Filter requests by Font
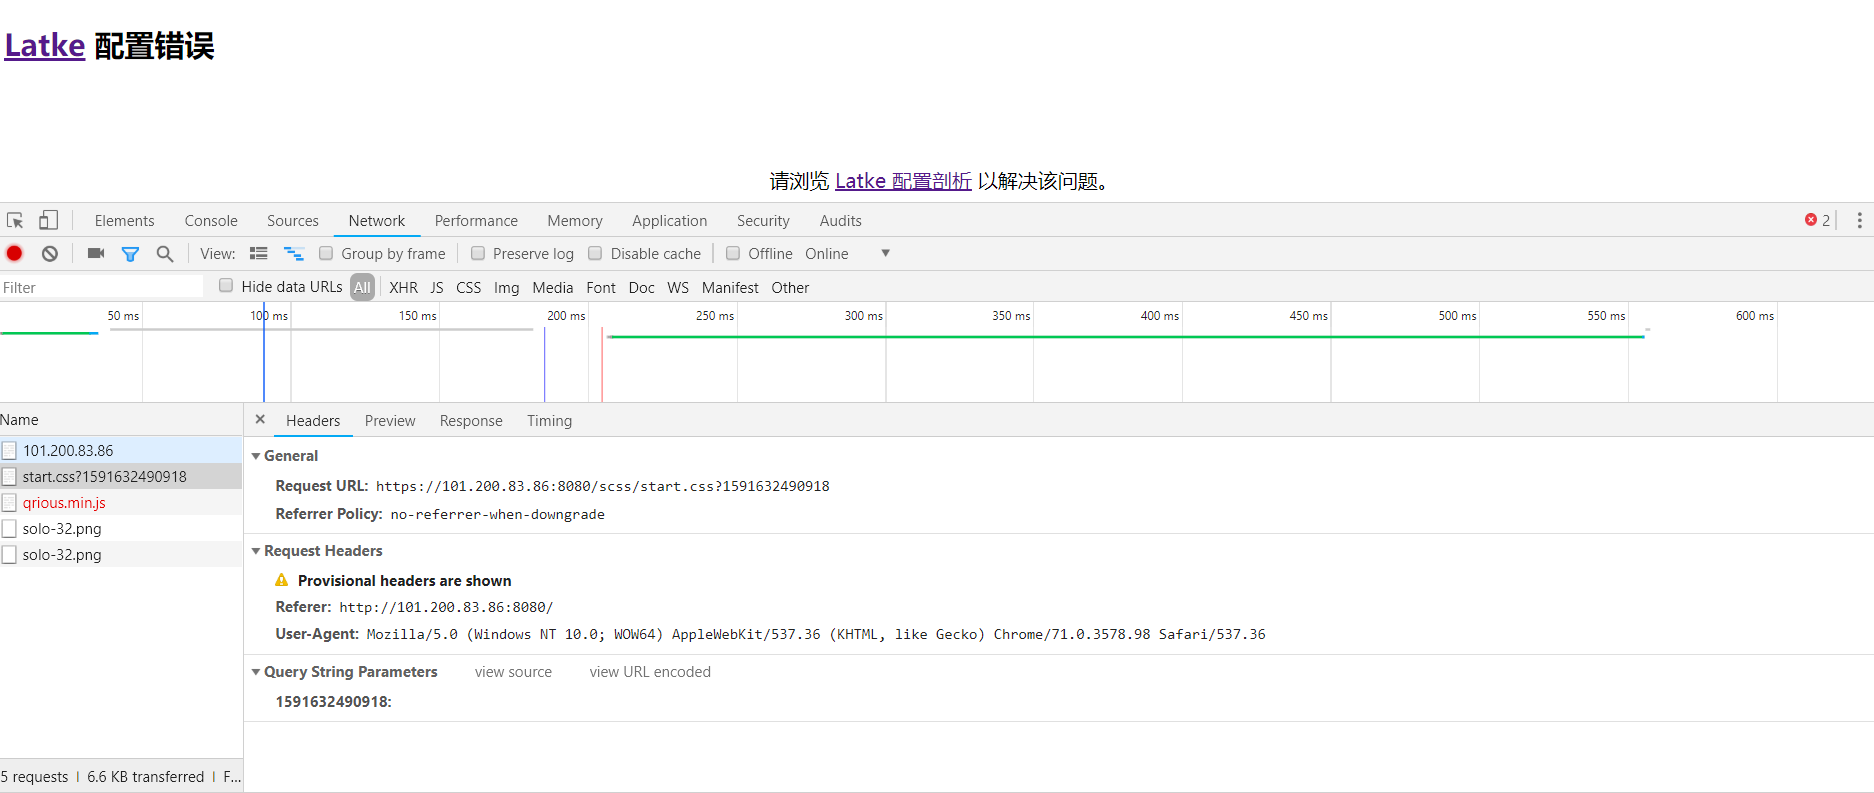 601,287
